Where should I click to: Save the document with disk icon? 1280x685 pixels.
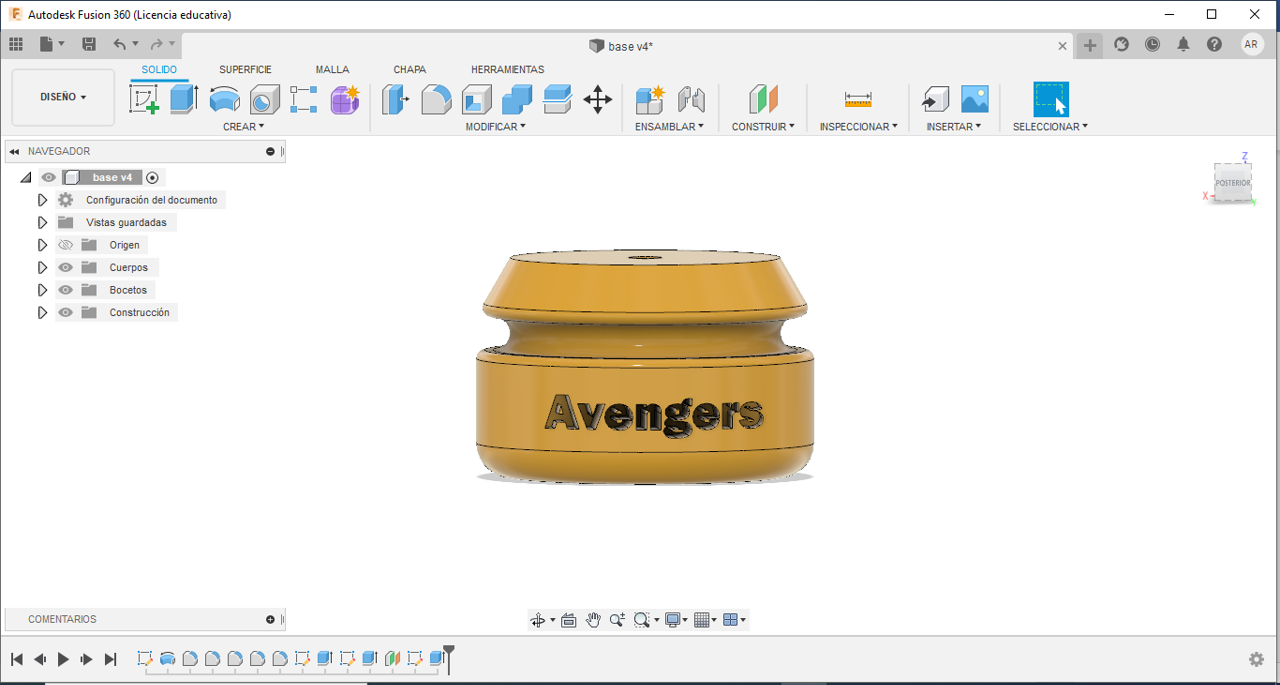(89, 44)
